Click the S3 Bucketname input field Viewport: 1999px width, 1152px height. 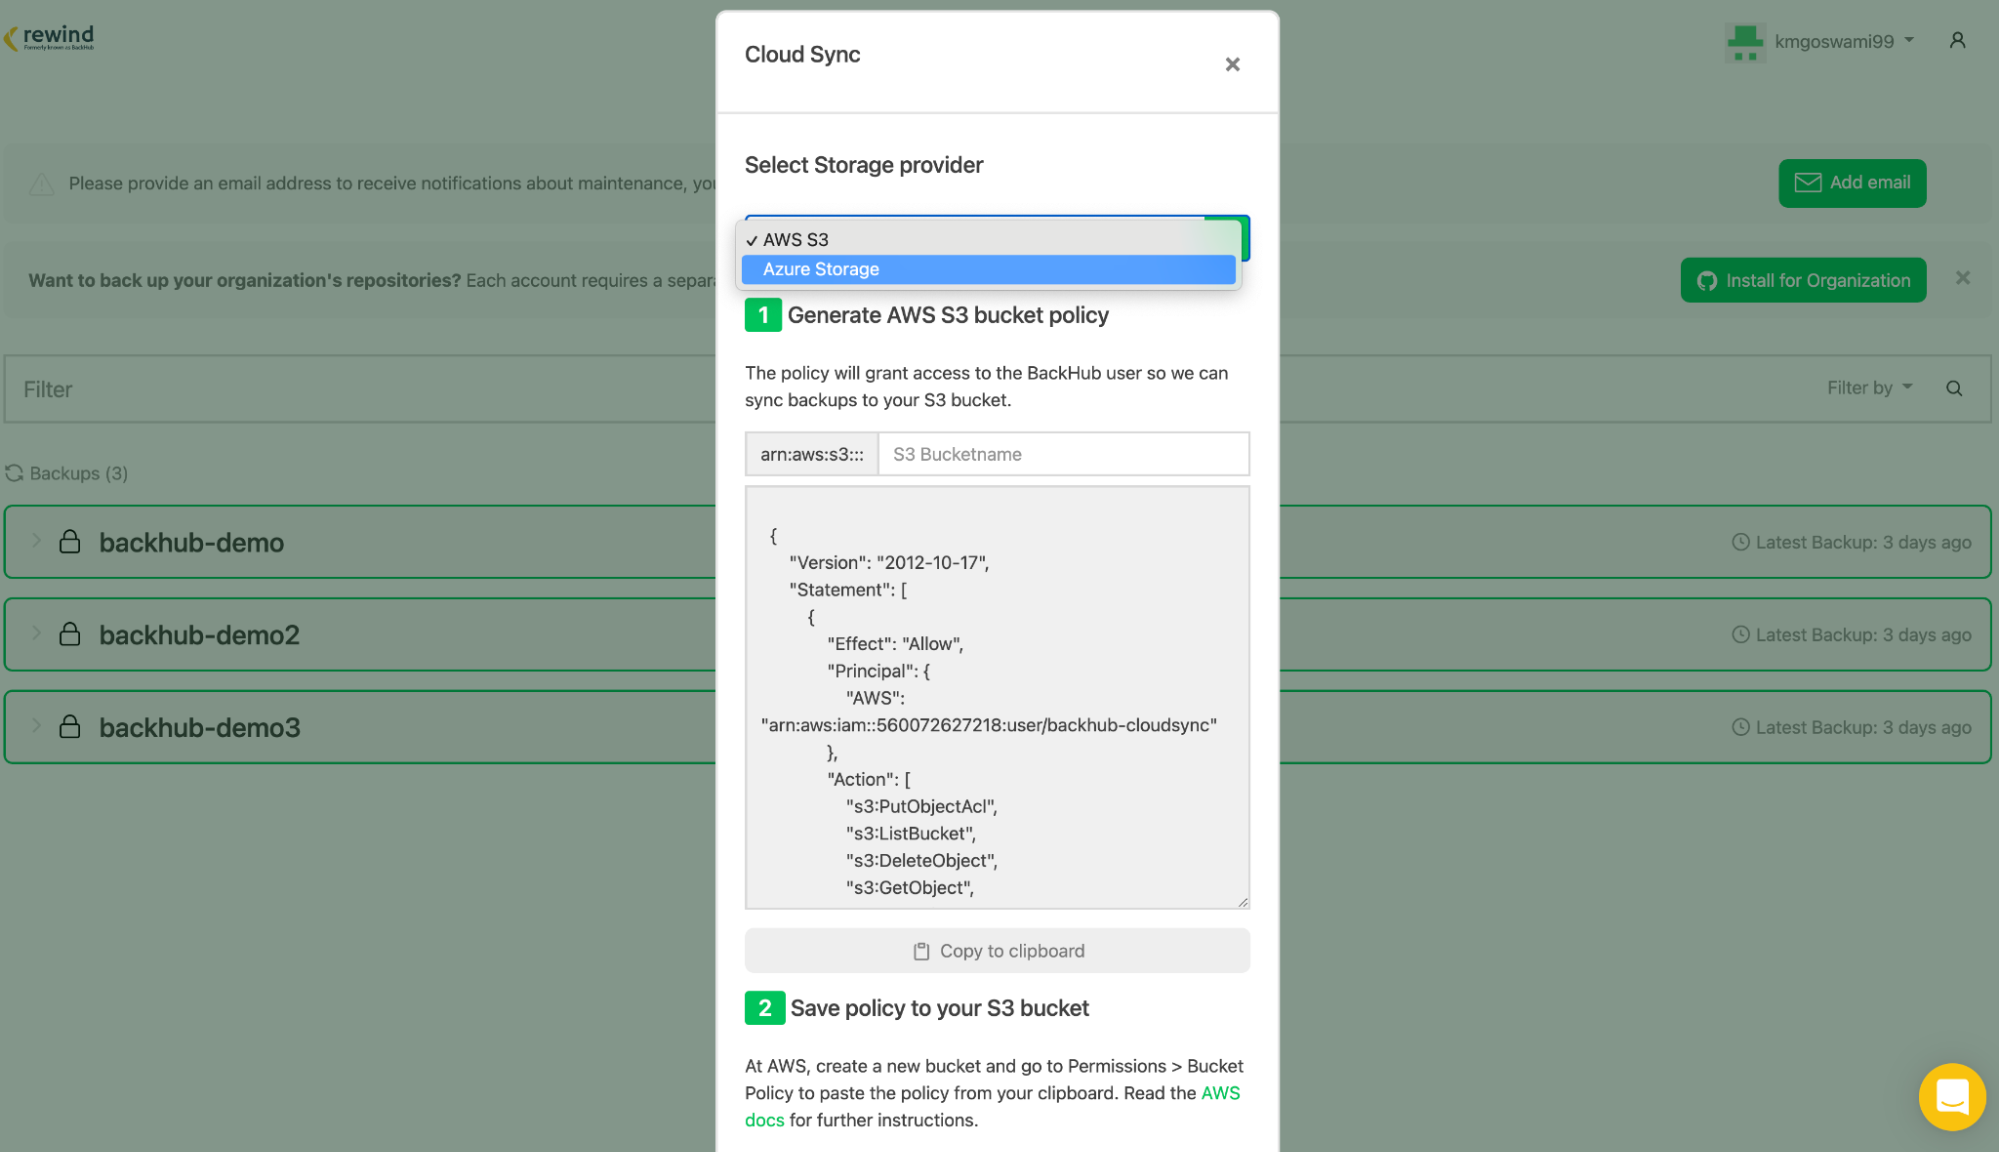tap(1063, 454)
